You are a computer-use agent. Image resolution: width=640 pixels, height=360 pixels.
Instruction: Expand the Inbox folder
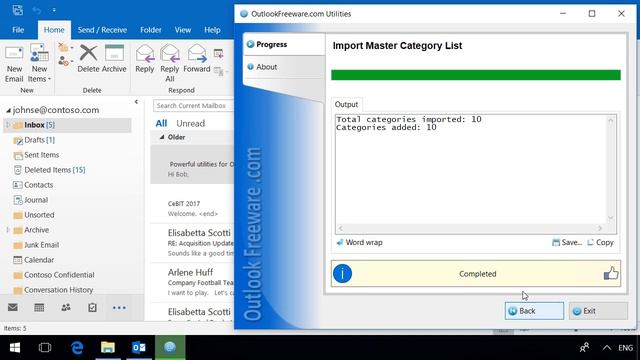point(7,125)
